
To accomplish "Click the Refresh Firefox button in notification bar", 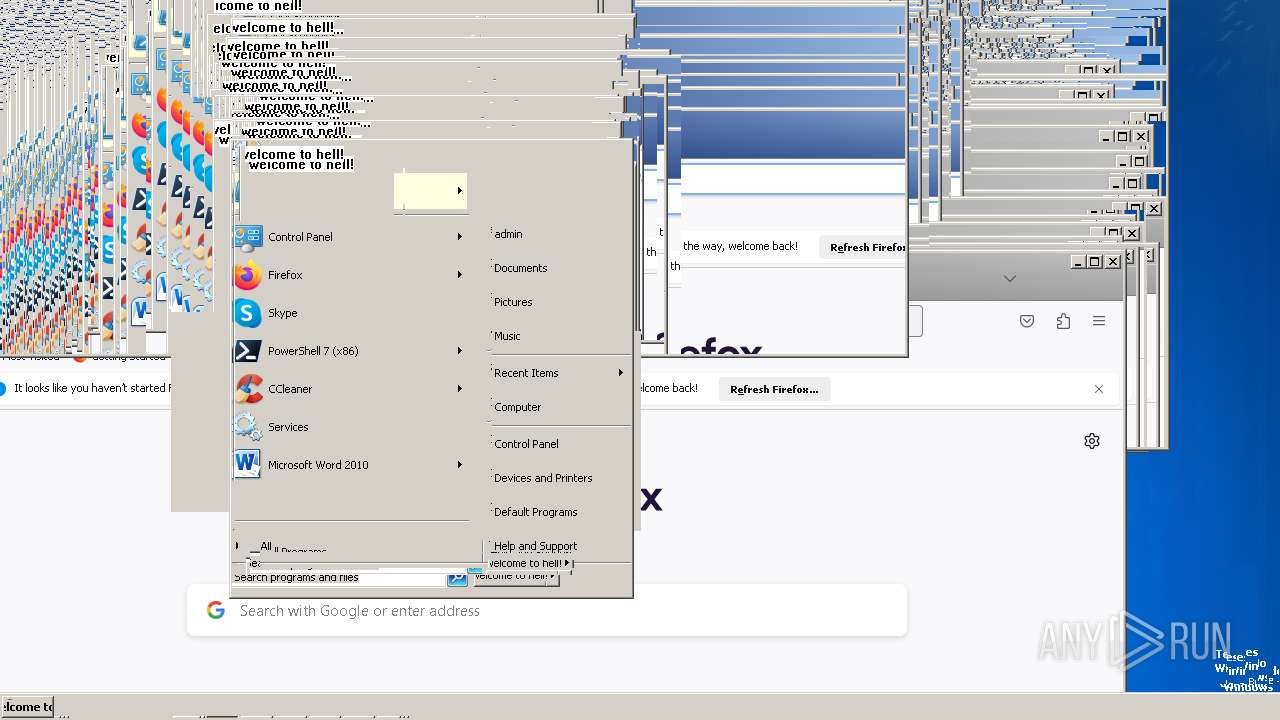I will coord(774,389).
